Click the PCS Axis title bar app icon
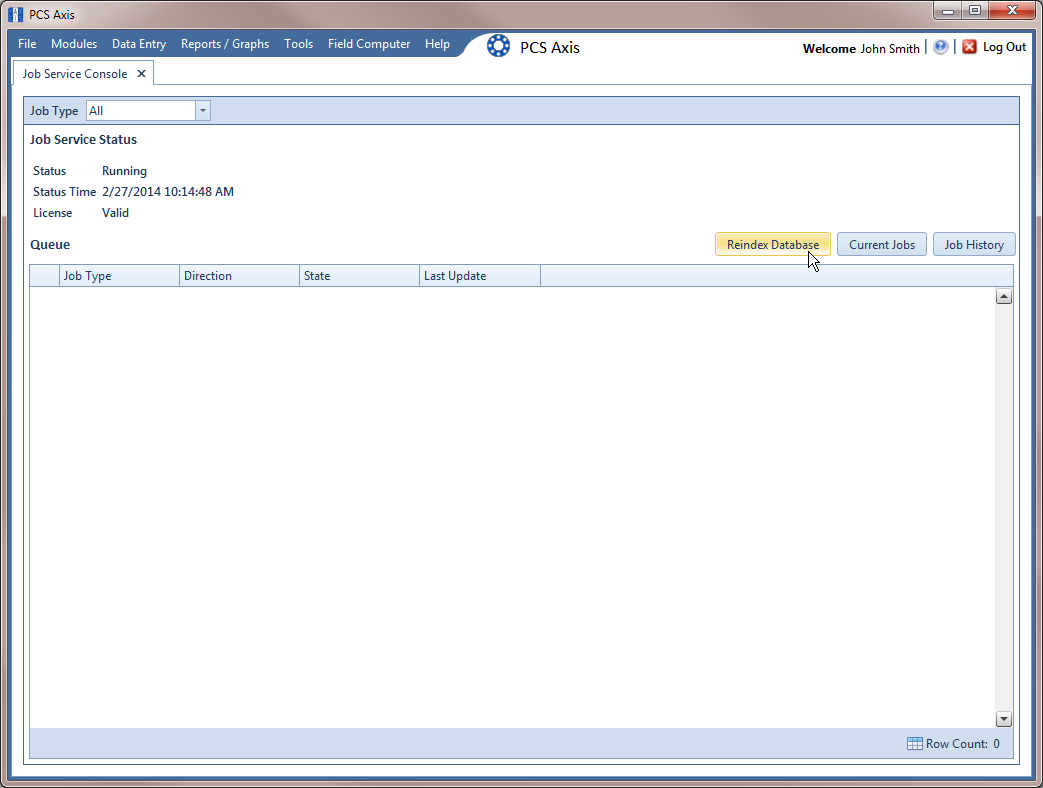Viewport: 1043px width, 788px height. [15, 14]
